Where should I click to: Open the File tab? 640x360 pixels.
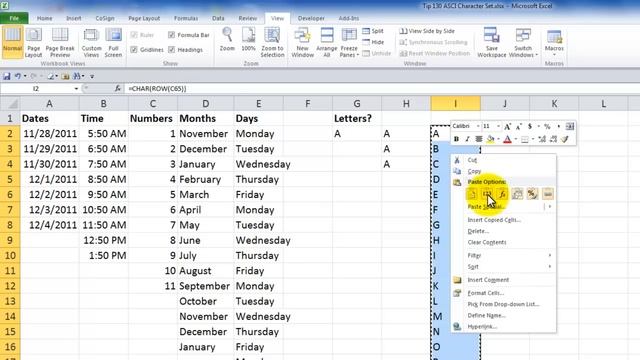[14, 18]
